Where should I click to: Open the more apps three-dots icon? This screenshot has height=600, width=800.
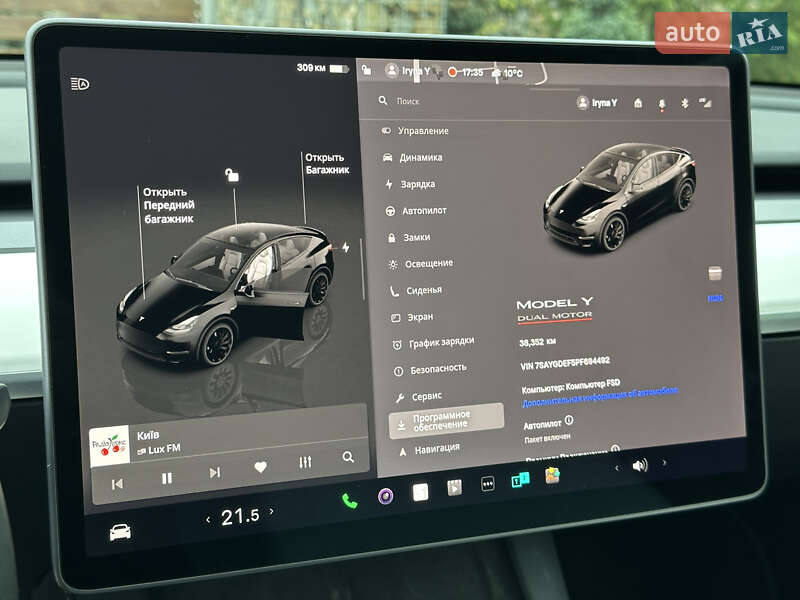click(487, 483)
